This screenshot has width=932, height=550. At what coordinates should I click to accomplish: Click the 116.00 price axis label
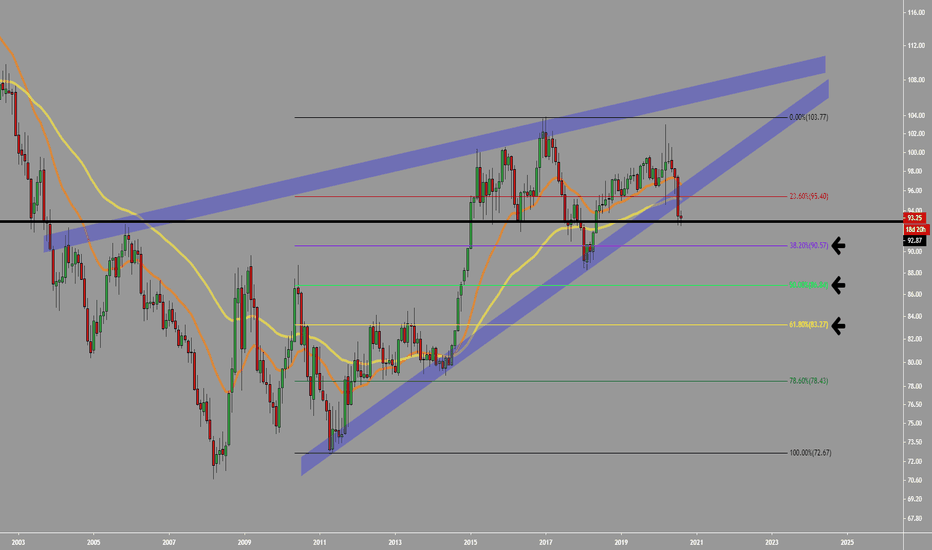[x=916, y=12]
